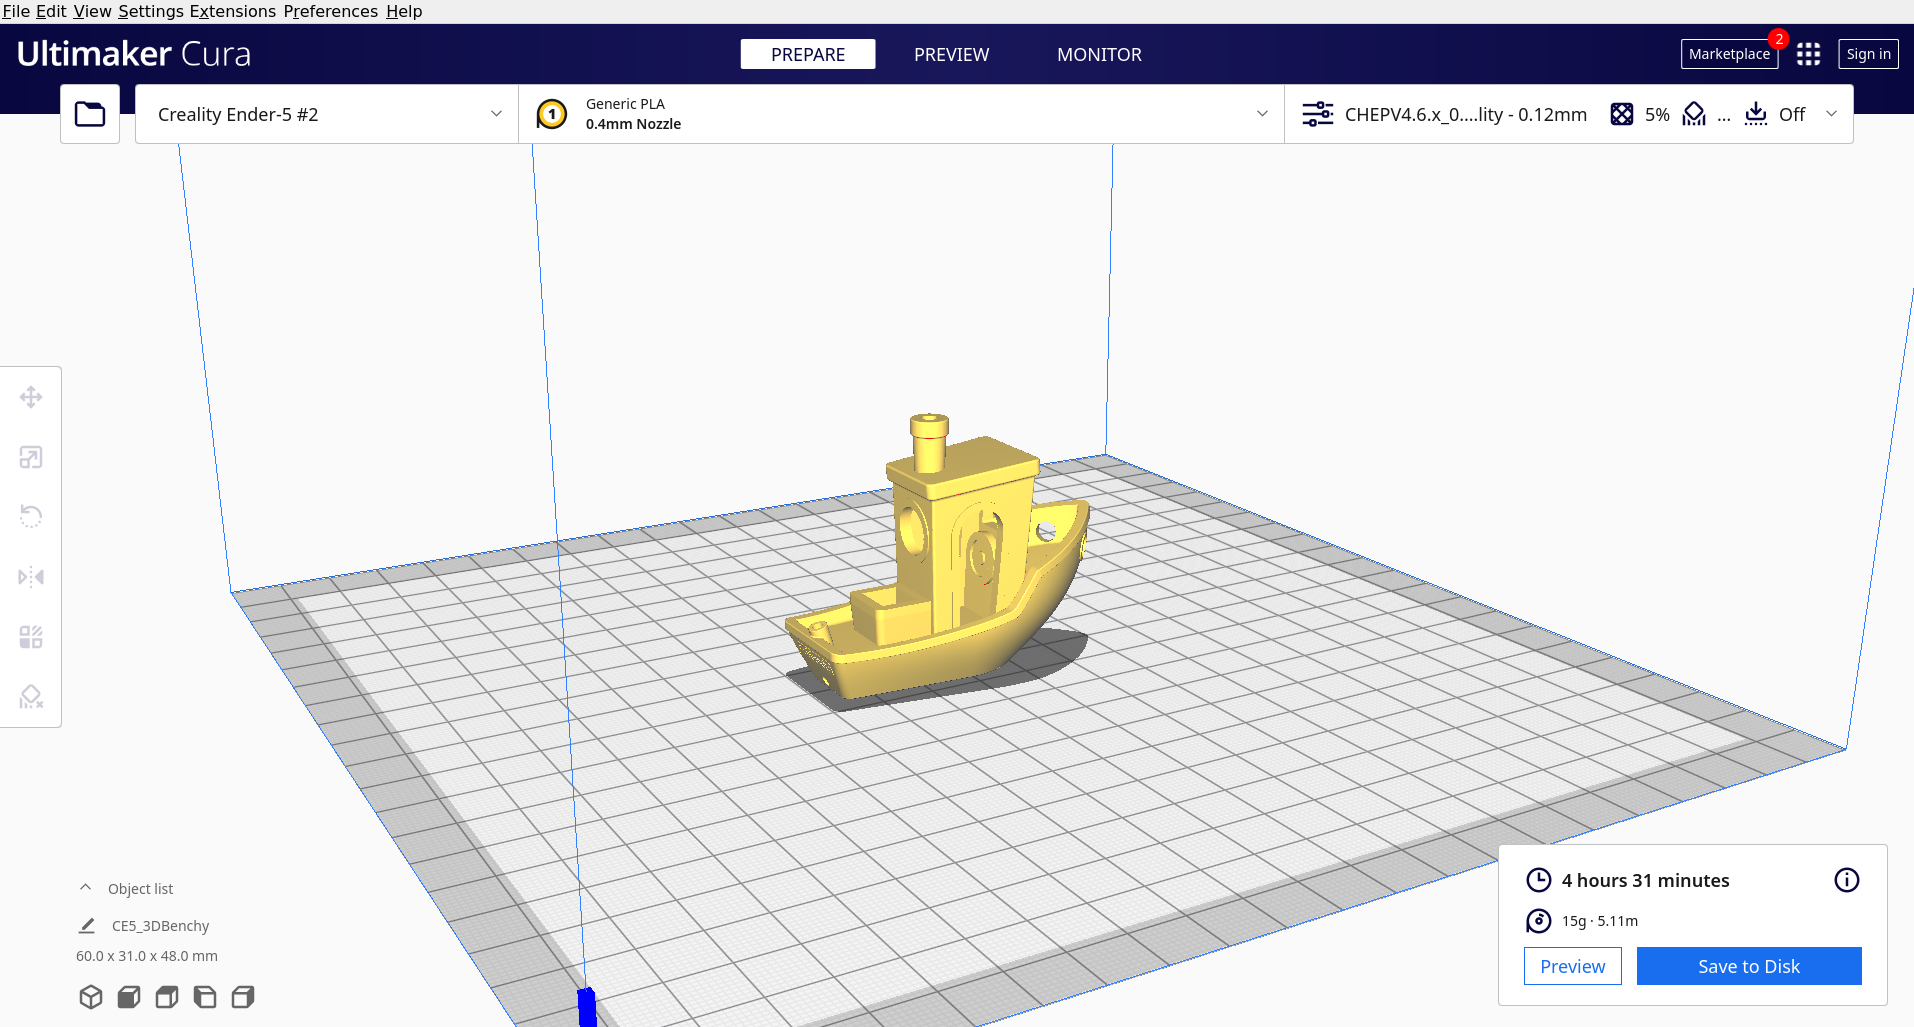Open the Marketplace
The image size is (1914, 1027).
[x=1728, y=54]
